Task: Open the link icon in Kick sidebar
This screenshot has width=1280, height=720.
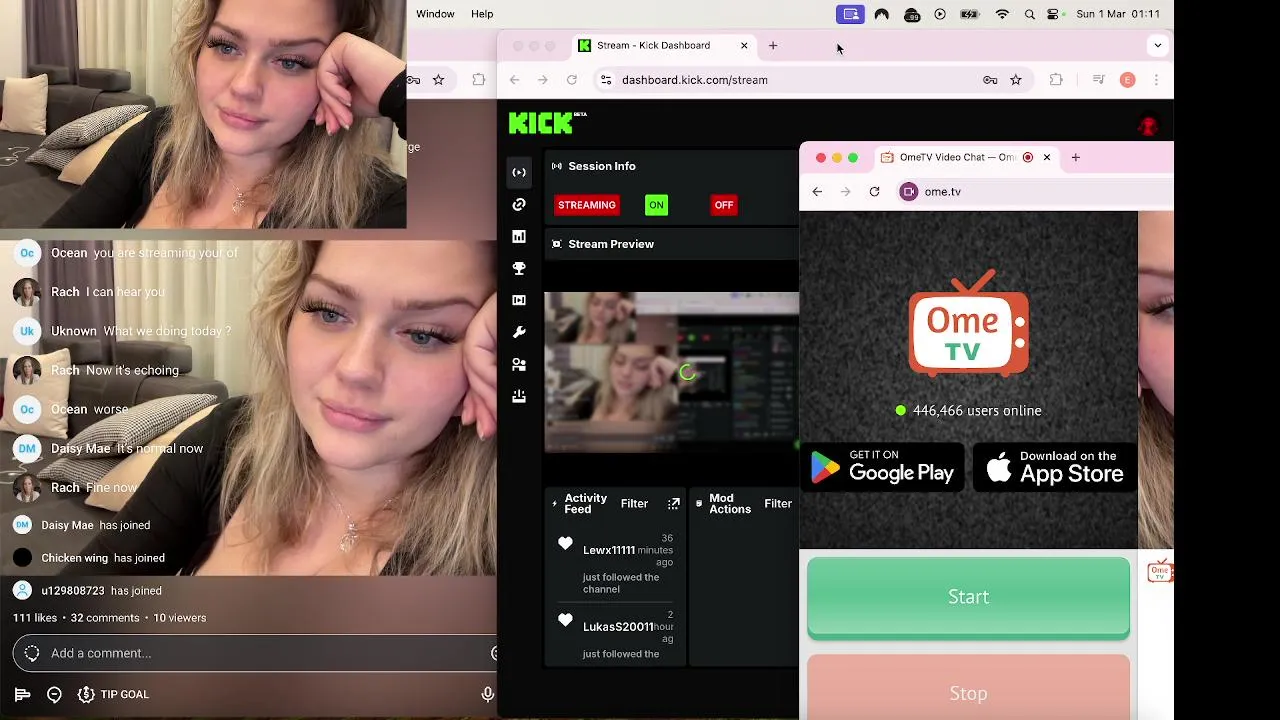Action: pyautogui.click(x=519, y=204)
